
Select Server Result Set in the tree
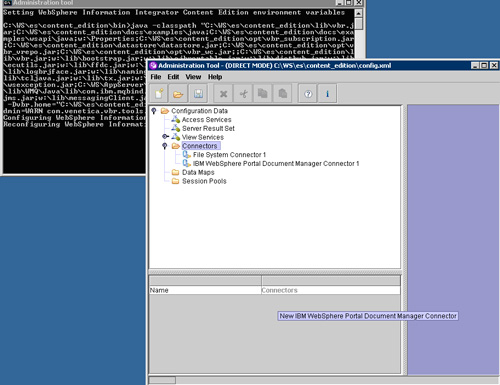(208, 128)
